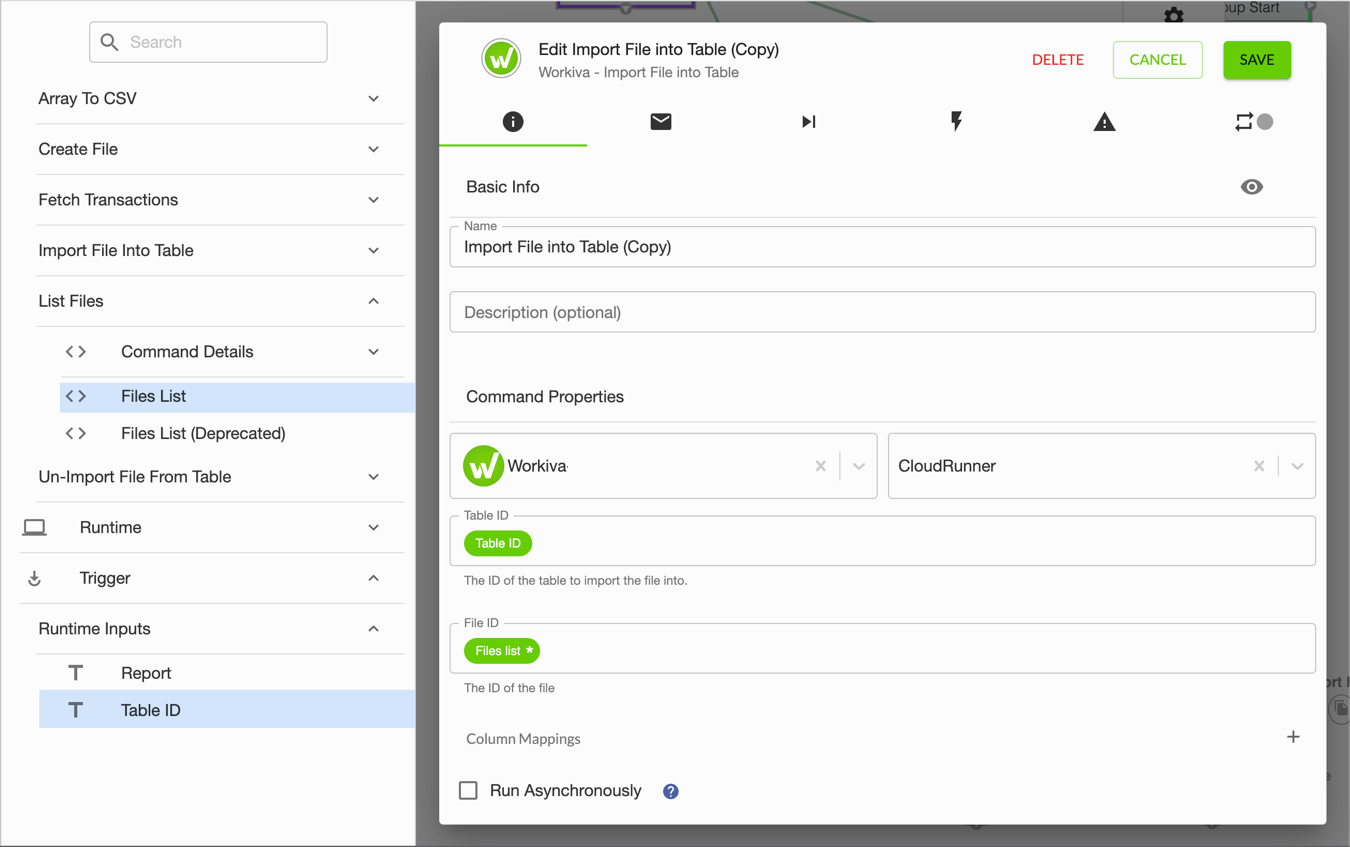Screen dimensions: 1350x847
Task: Click the Table ID input area
Action: click(x=883, y=541)
